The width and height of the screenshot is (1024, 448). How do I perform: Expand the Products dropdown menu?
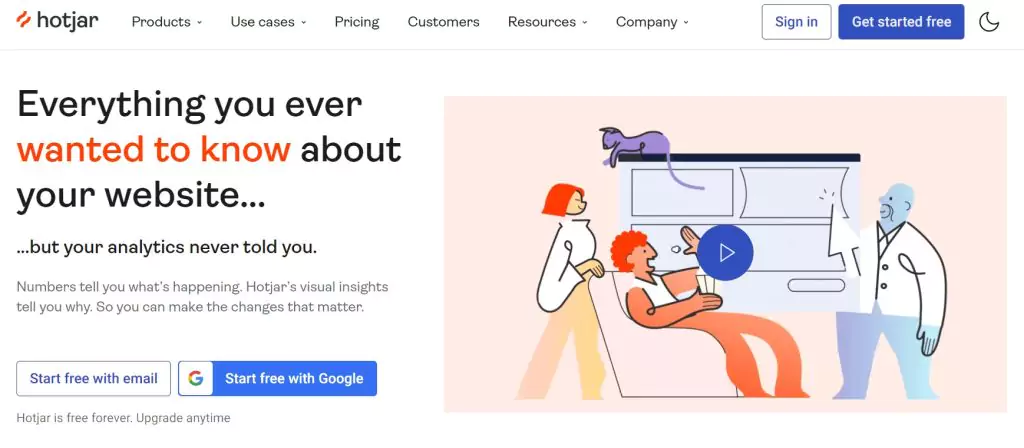[167, 22]
